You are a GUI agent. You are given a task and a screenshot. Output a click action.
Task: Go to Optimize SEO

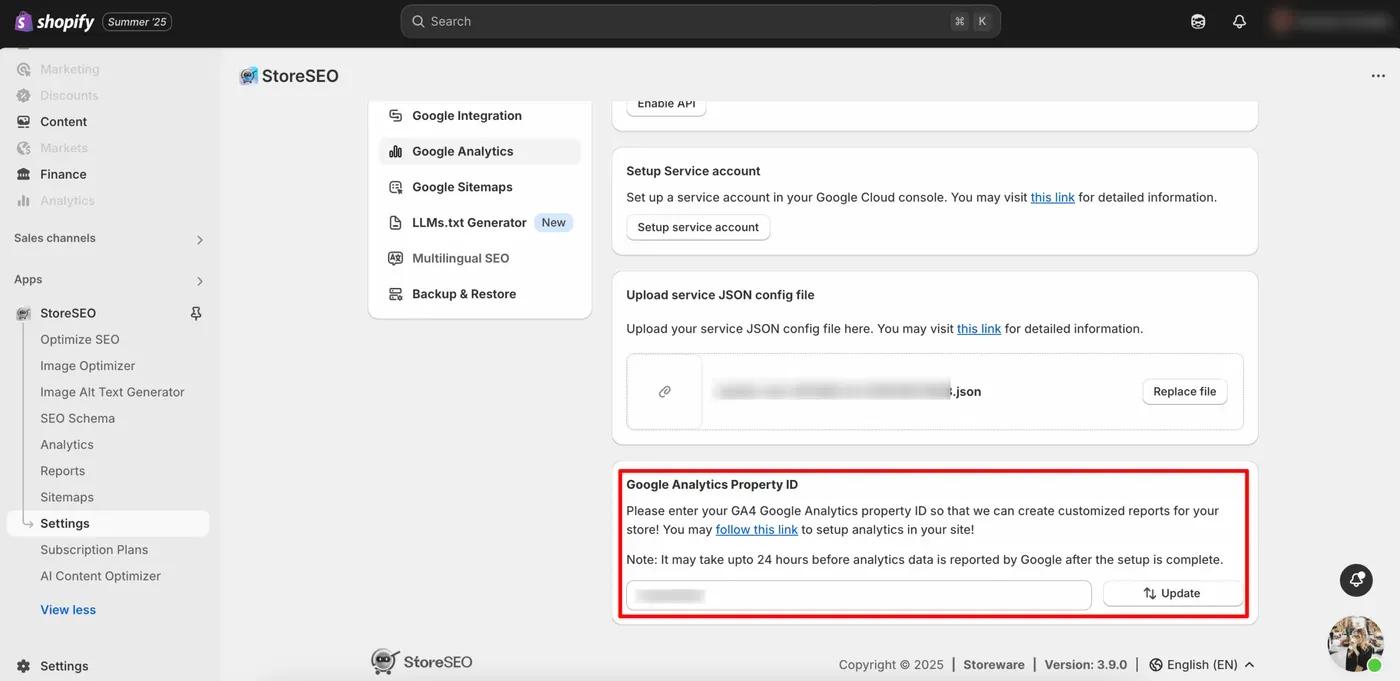(80, 339)
